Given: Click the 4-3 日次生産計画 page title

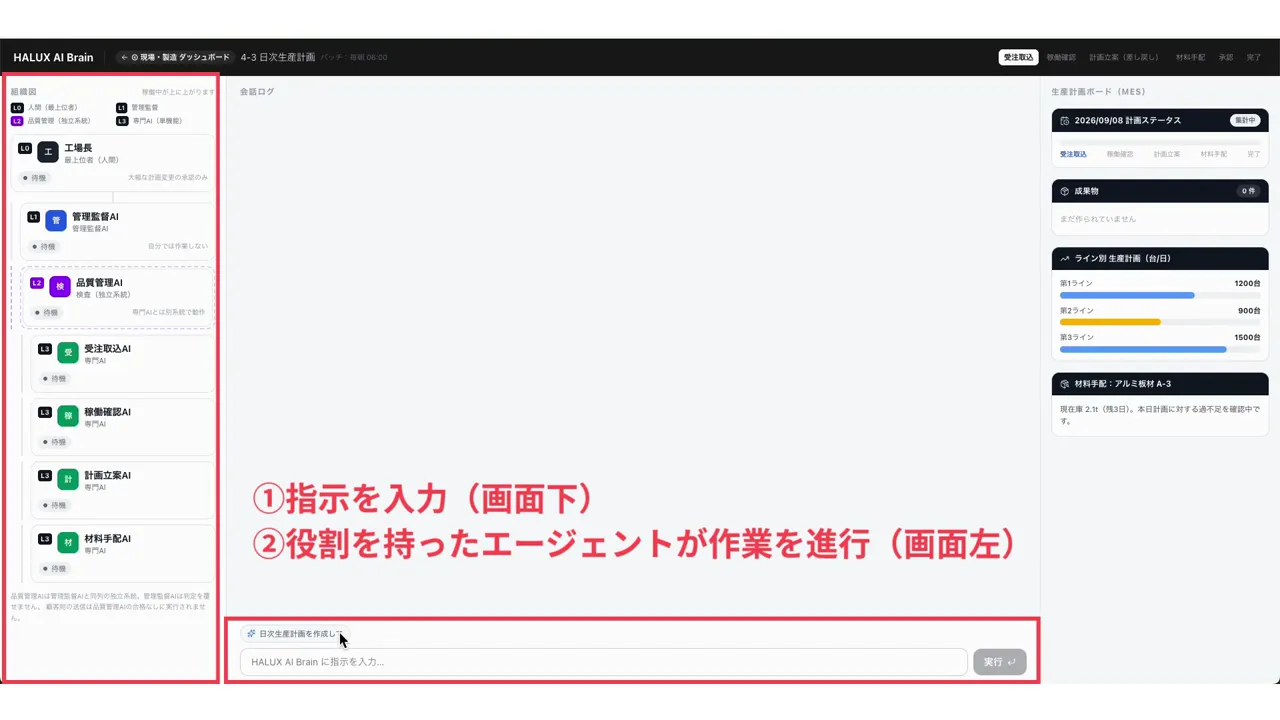Looking at the screenshot, I should click(278, 58).
